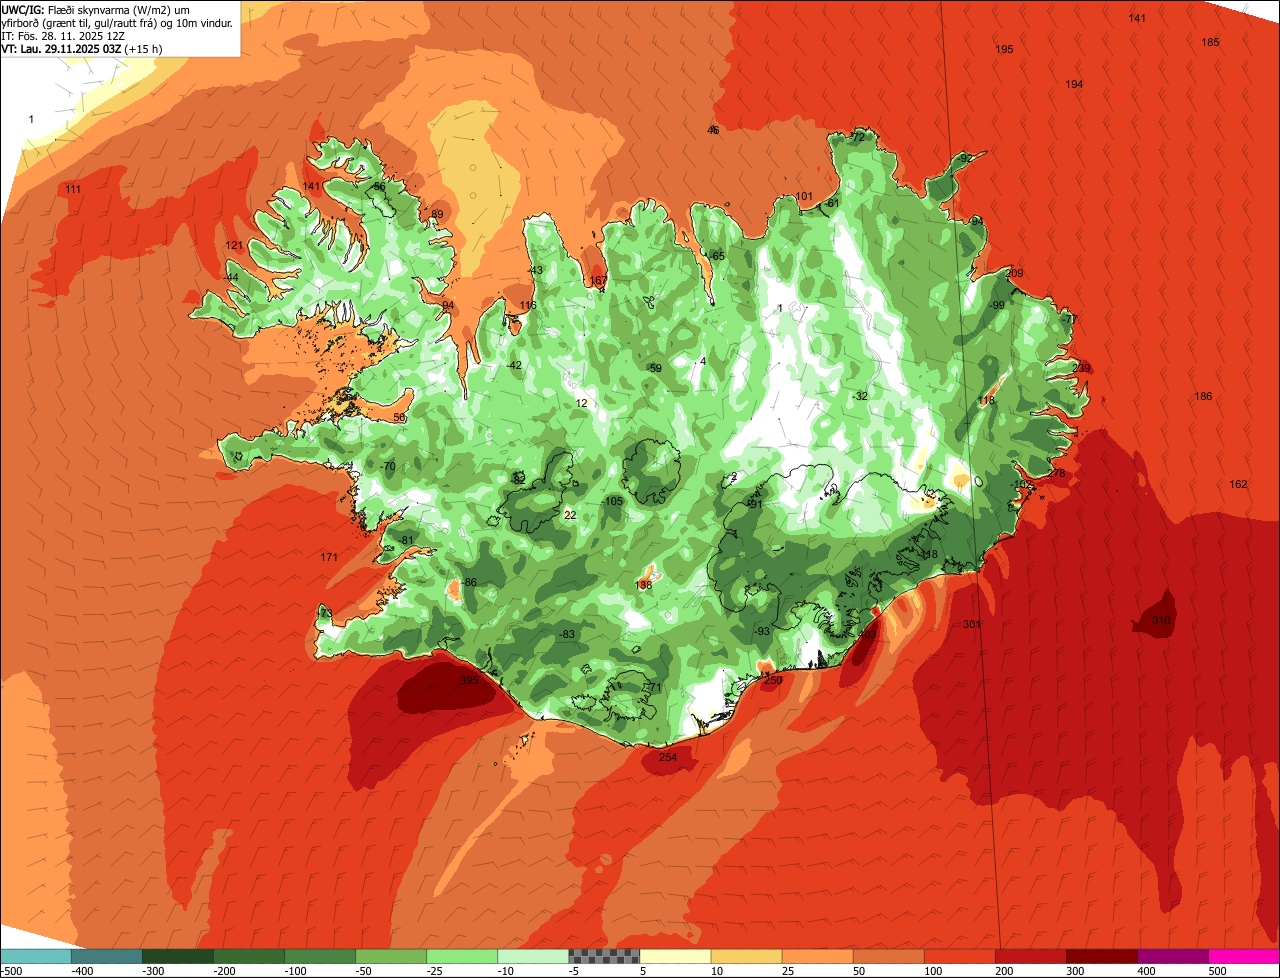Click the 'VT: Lau. 29.11.2025 03Z' valid time line

pyautogui.click(x=81, y=48)
